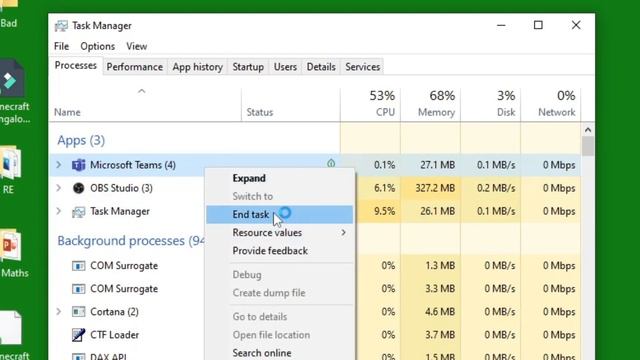Click the Background processes group heading

131,241
